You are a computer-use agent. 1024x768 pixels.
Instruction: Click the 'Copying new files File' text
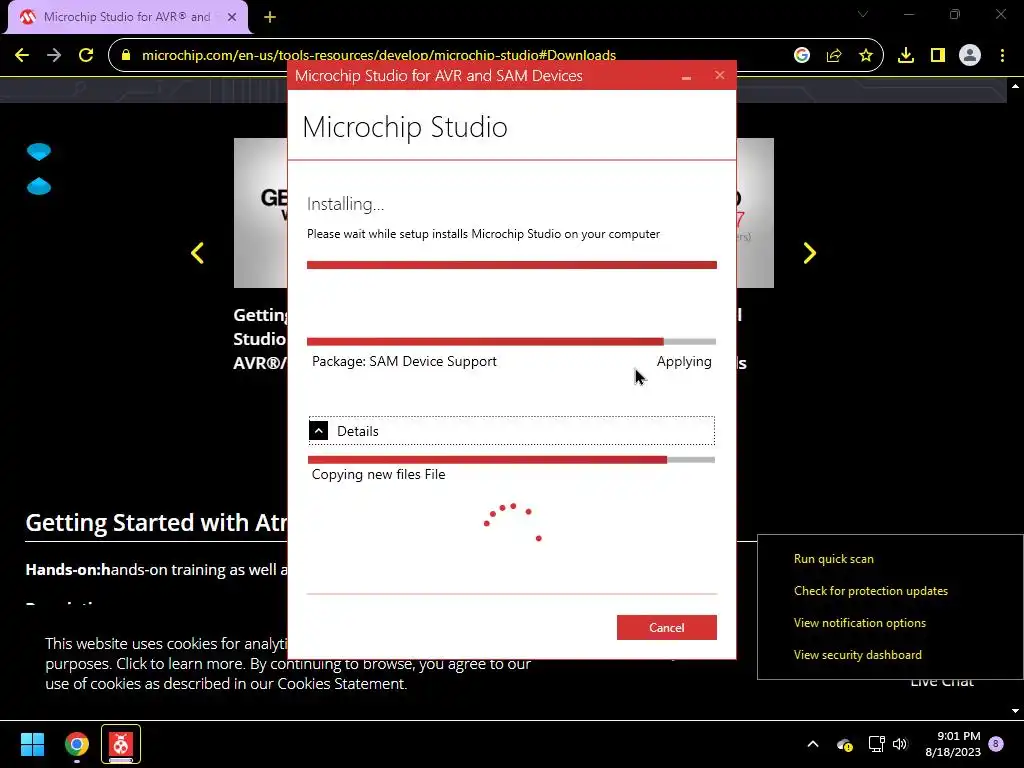(x=379, y=475)
